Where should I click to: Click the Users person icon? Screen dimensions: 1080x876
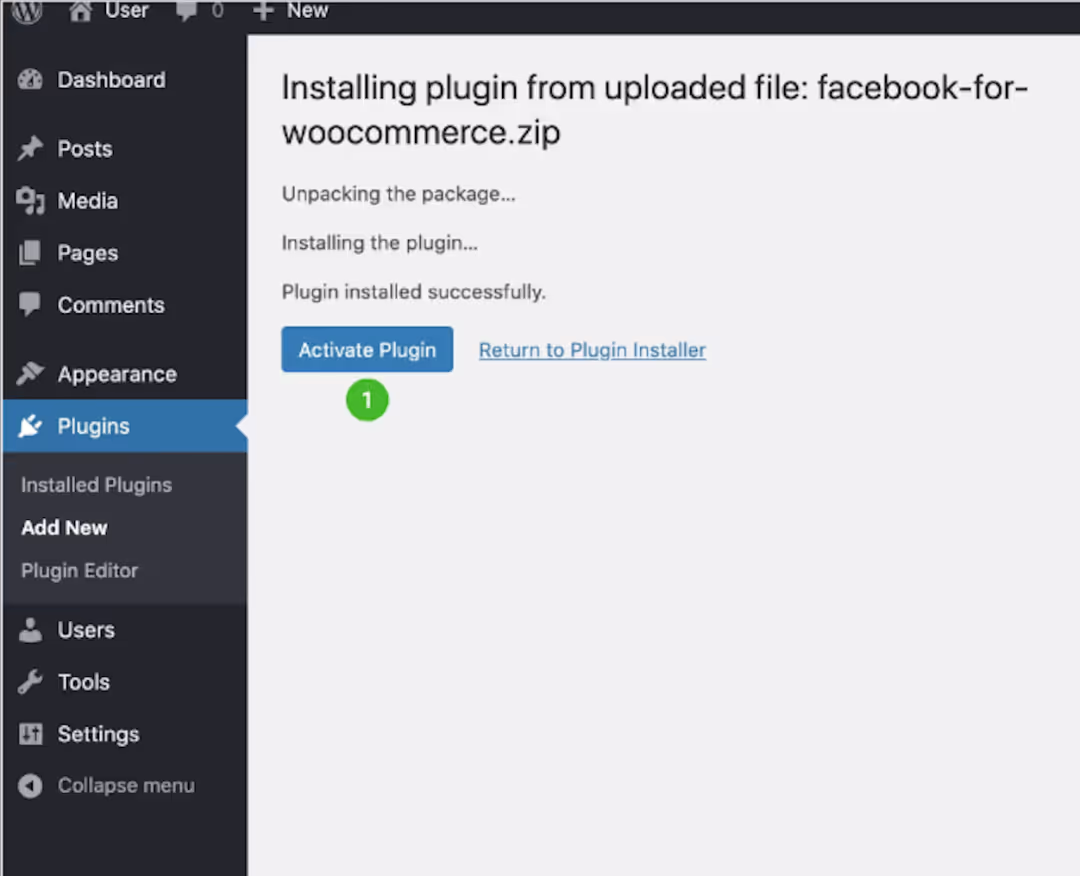(x=30, y=630)
